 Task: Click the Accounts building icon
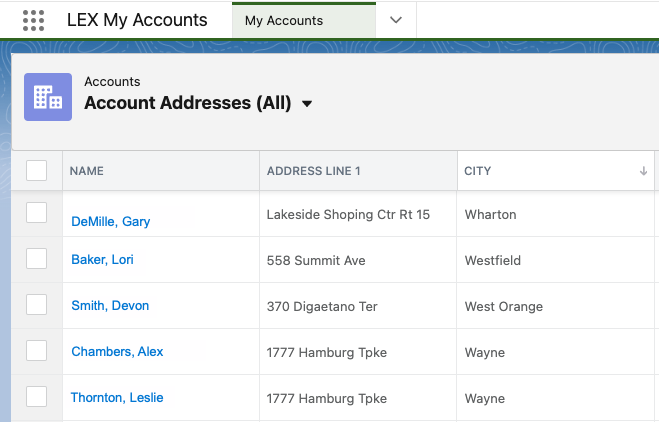[48, 97]
